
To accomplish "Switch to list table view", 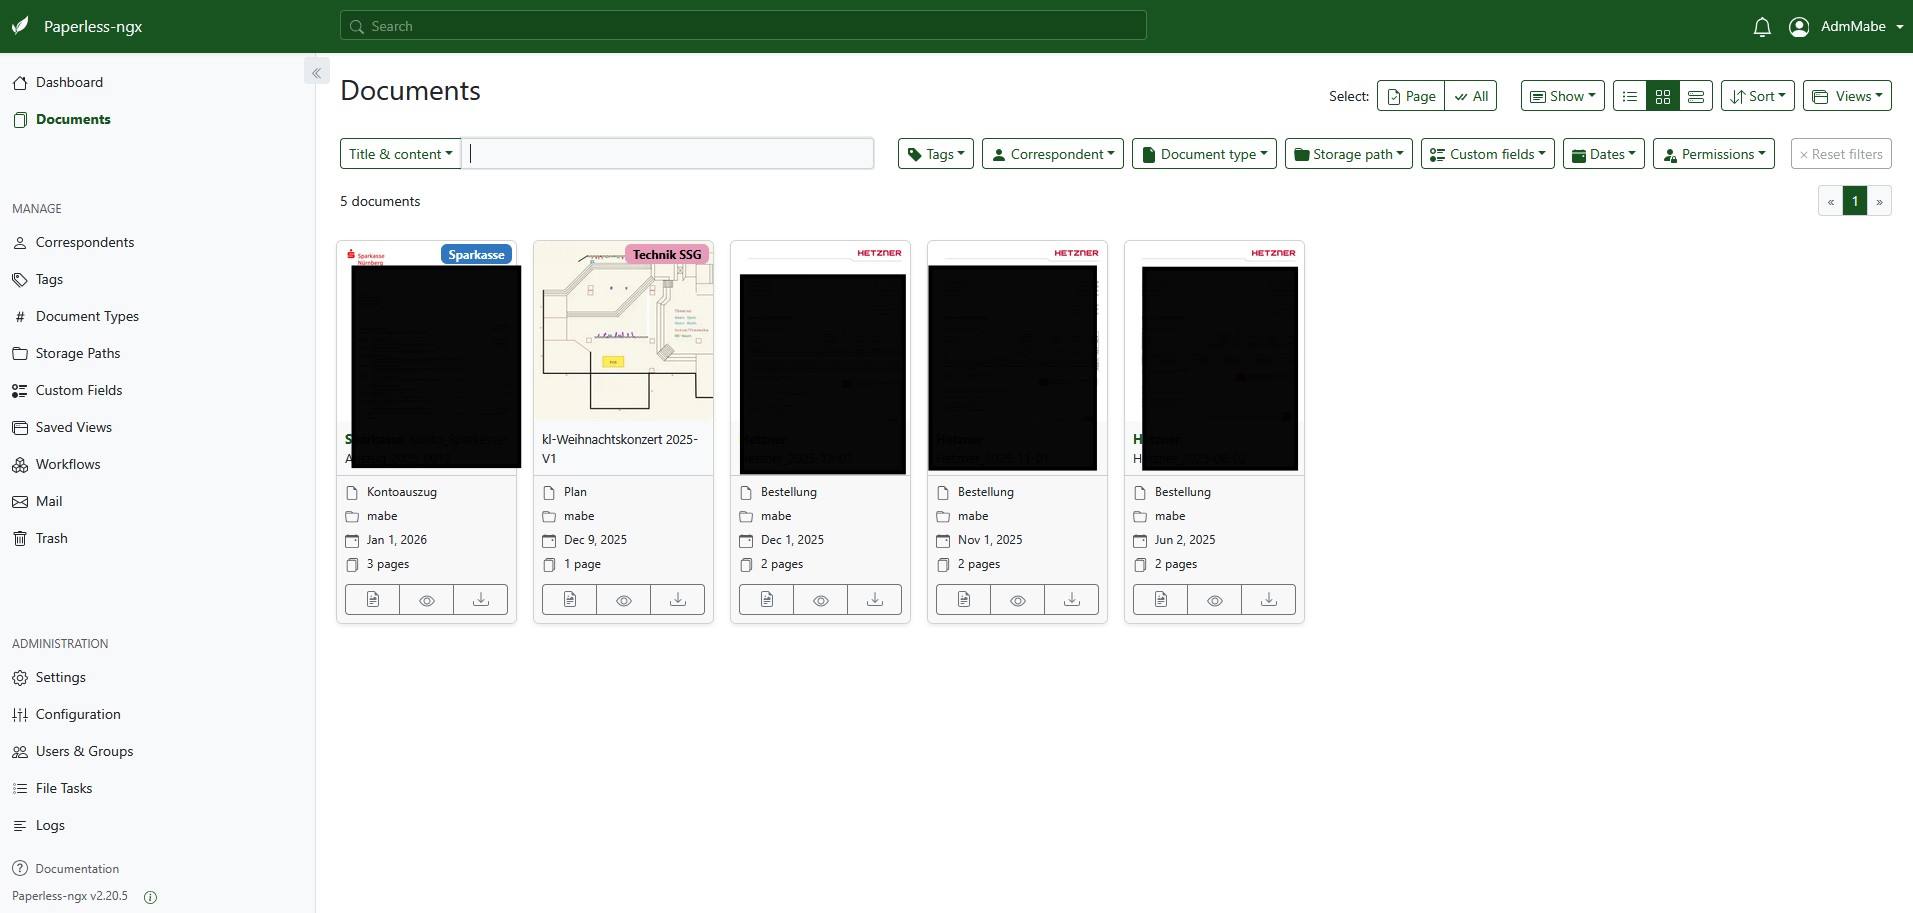I will pos(1630,96).
